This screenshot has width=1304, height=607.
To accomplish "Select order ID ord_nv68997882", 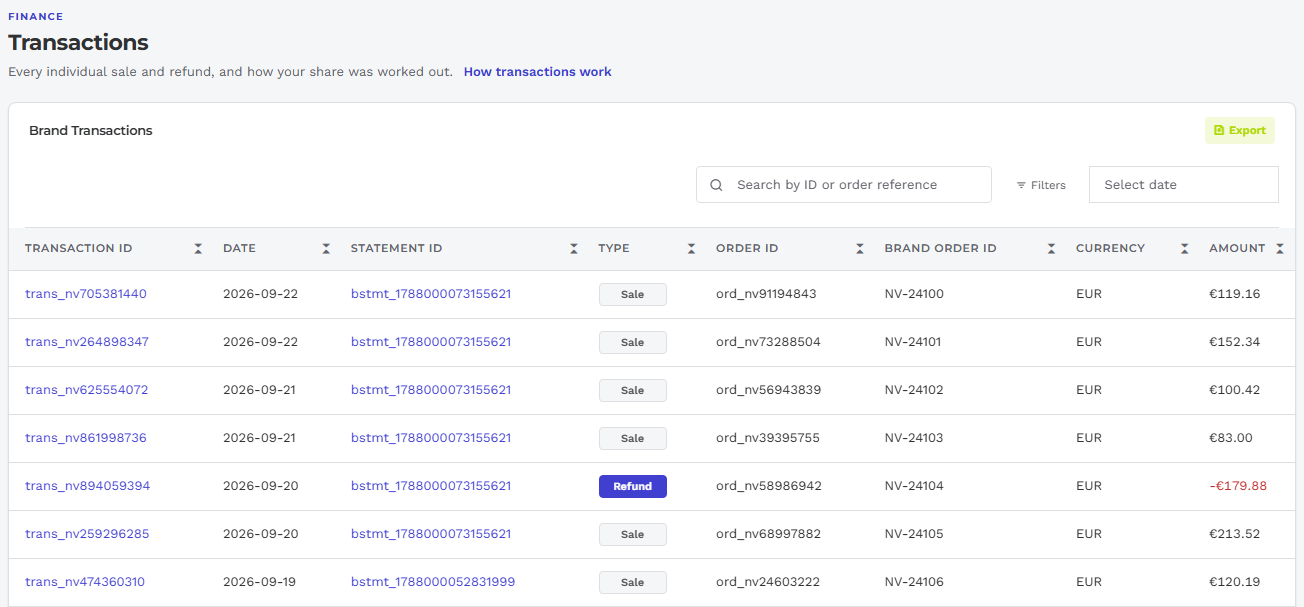I will pos(768,534).
